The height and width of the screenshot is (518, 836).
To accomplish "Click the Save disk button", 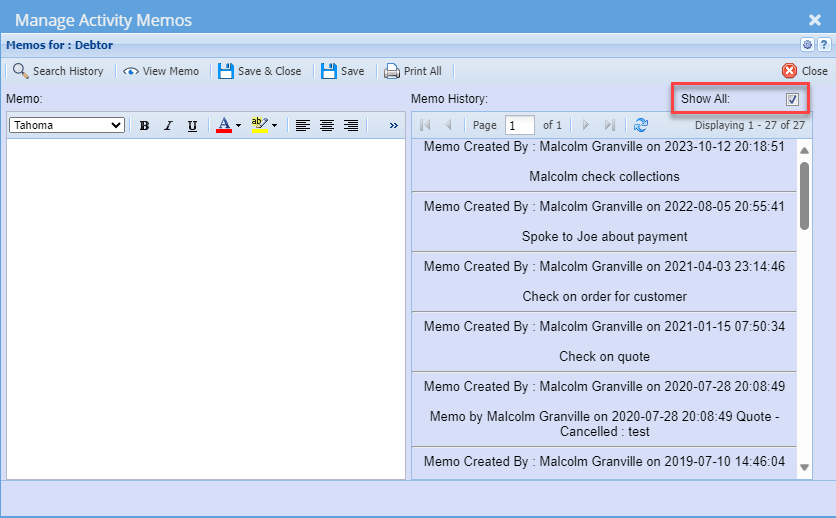I will click(x=342, y=71).
